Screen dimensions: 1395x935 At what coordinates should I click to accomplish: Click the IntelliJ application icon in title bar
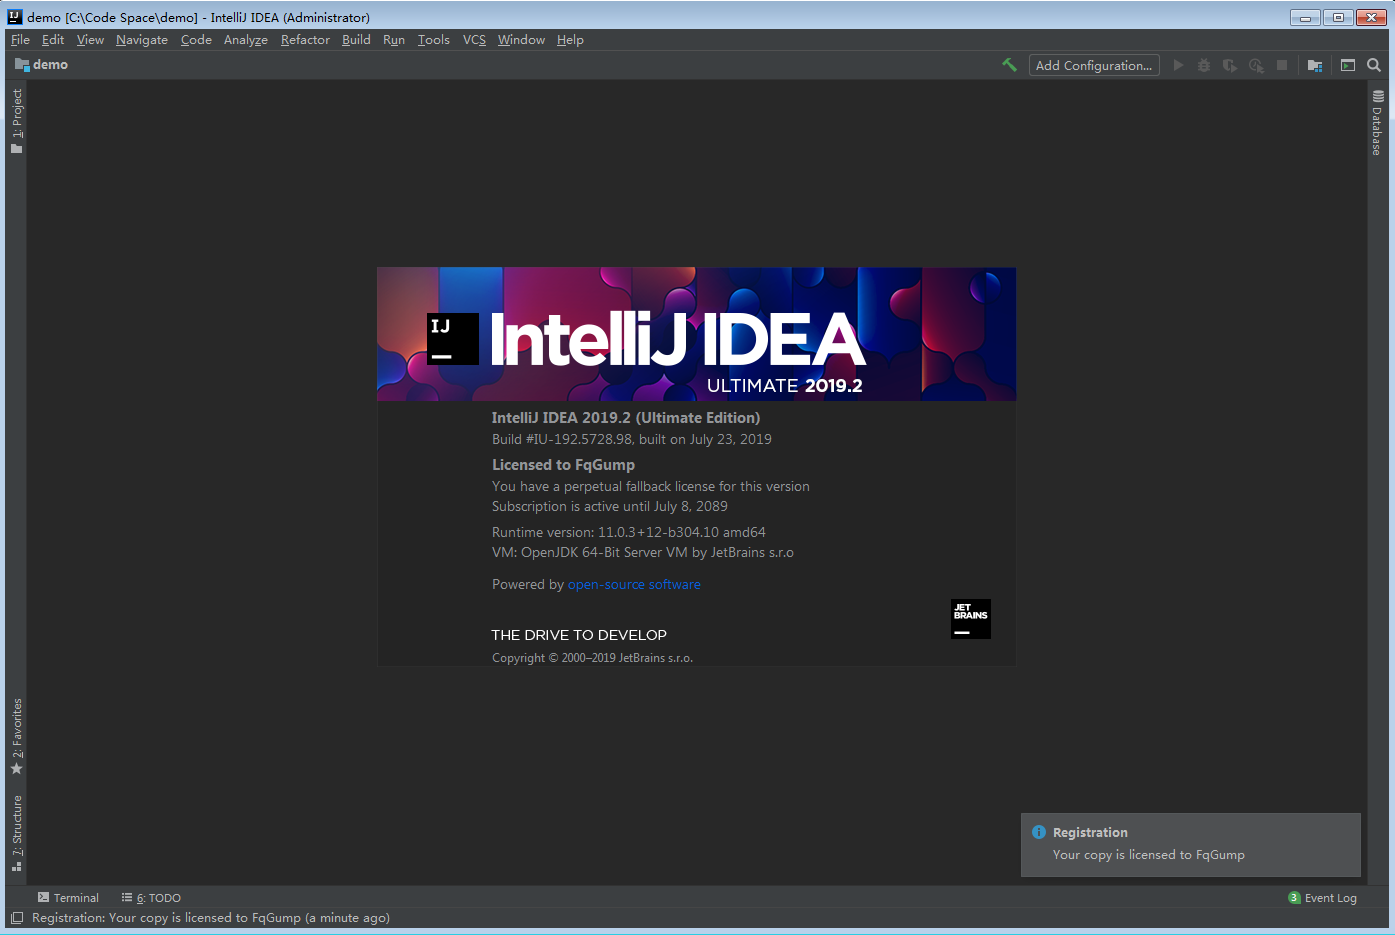click(15, 17)
